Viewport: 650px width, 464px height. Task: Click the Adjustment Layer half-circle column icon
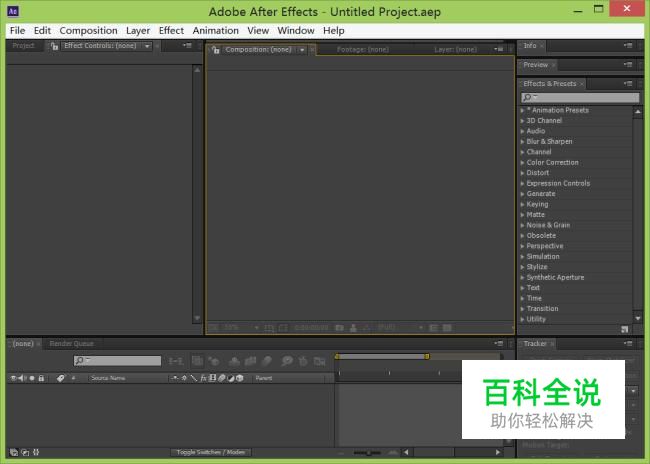click(231, 378)
